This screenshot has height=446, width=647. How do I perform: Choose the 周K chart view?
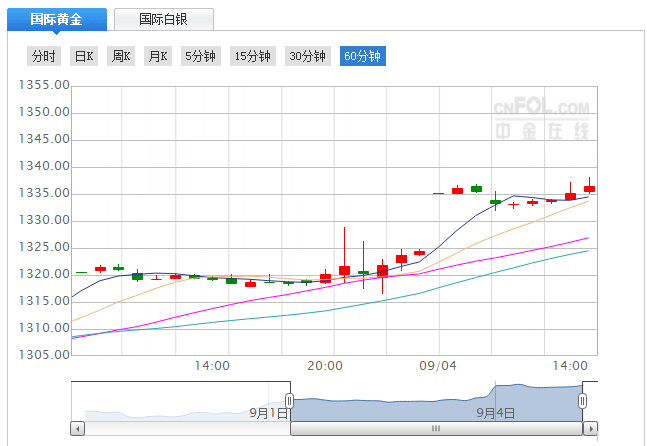tap(121, 56)
